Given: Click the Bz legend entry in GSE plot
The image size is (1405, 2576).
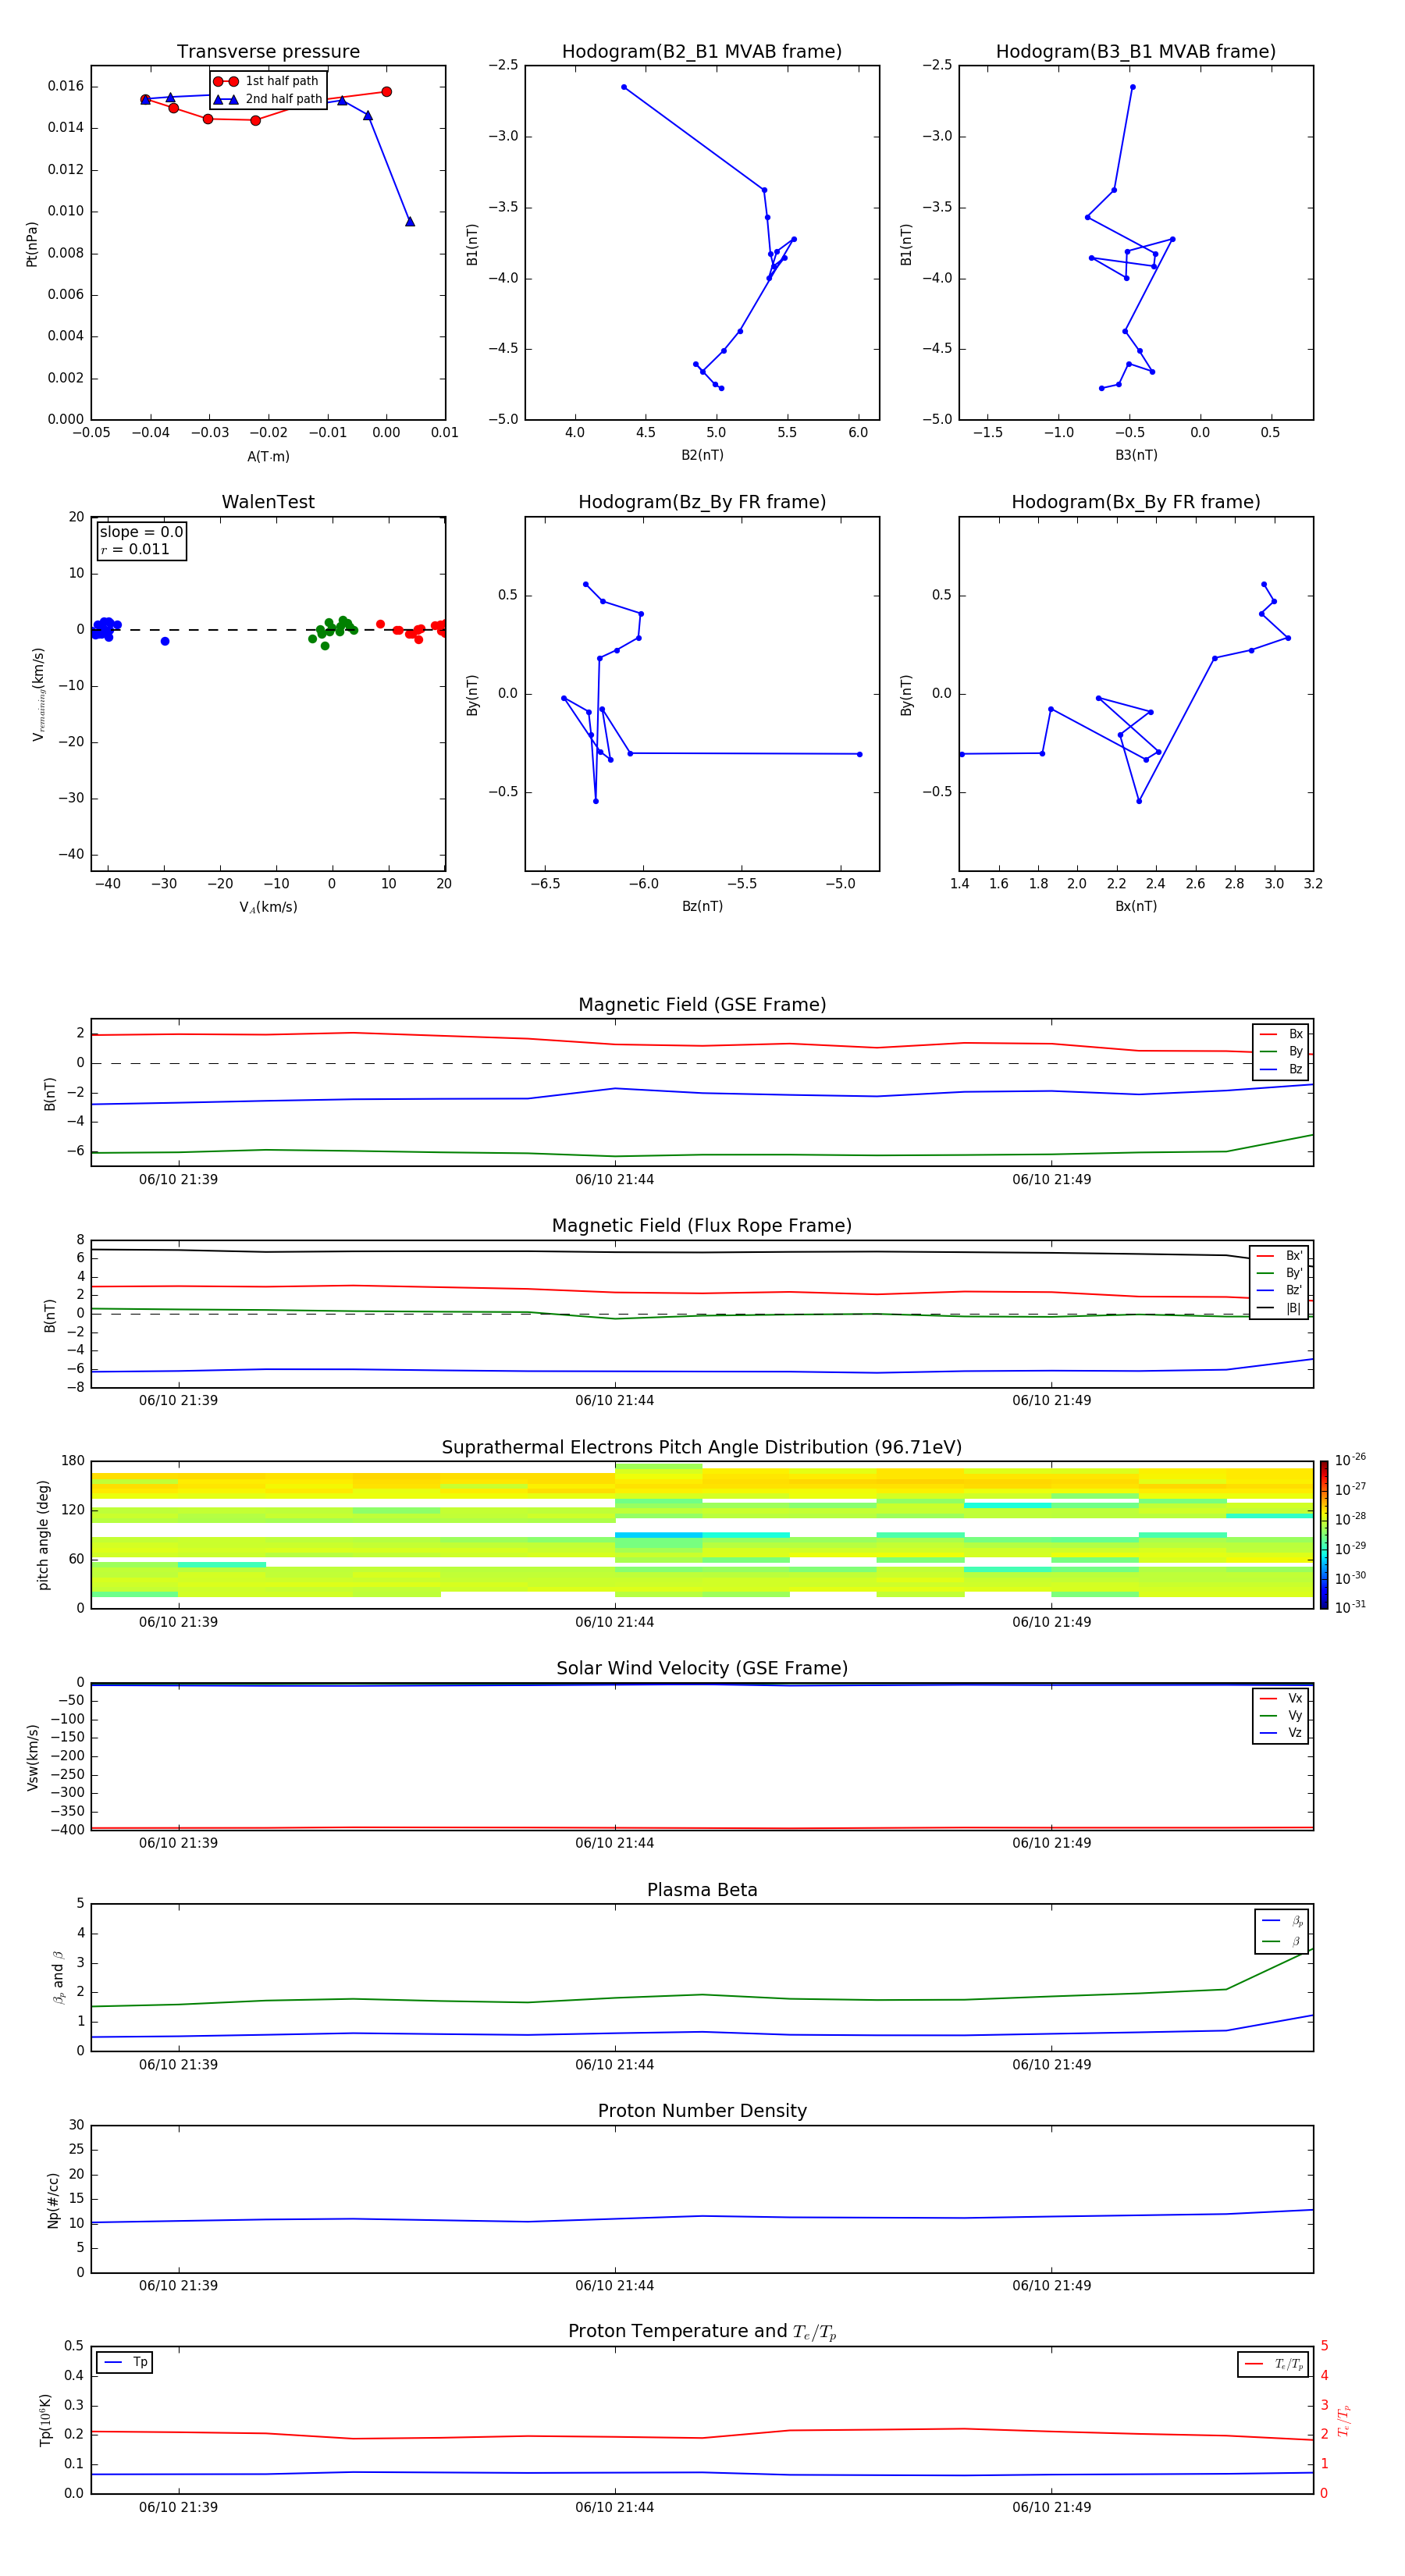Looking at the screenshot, I should pyautogui.click(x=1281, y=1070).
